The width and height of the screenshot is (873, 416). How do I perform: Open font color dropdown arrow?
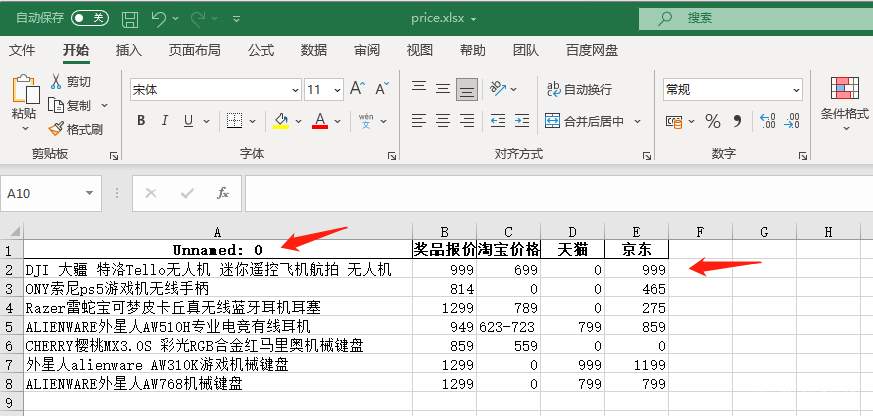pyautogui.click(x=337, y=121)
